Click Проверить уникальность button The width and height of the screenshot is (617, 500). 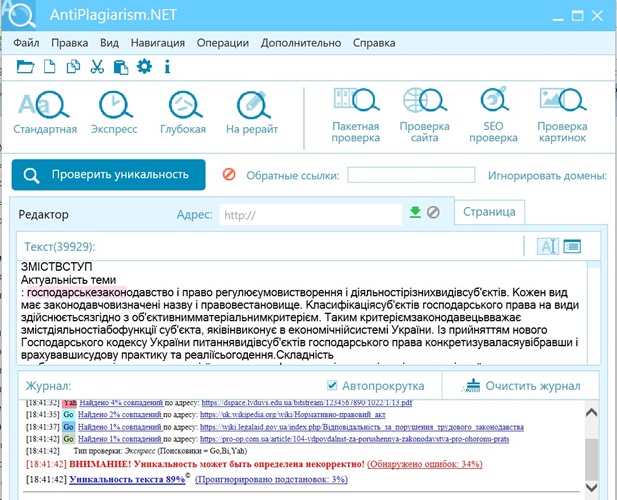click(x=109, y=175)
